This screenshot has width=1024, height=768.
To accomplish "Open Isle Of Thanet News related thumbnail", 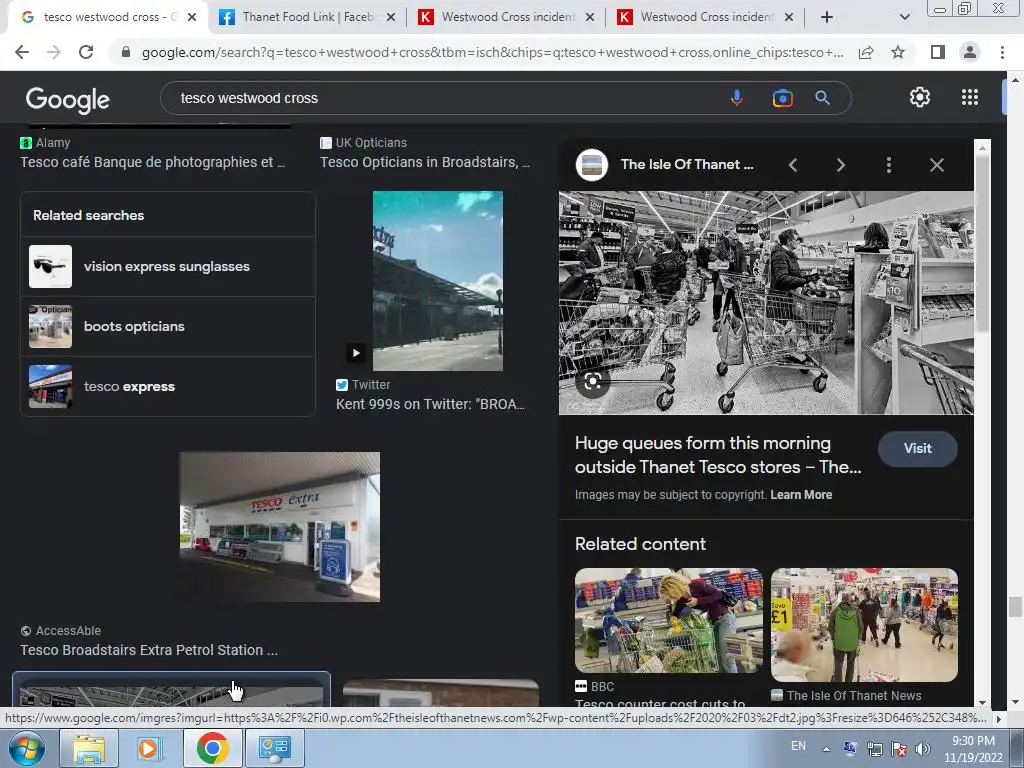I will [x=864, y=625].
